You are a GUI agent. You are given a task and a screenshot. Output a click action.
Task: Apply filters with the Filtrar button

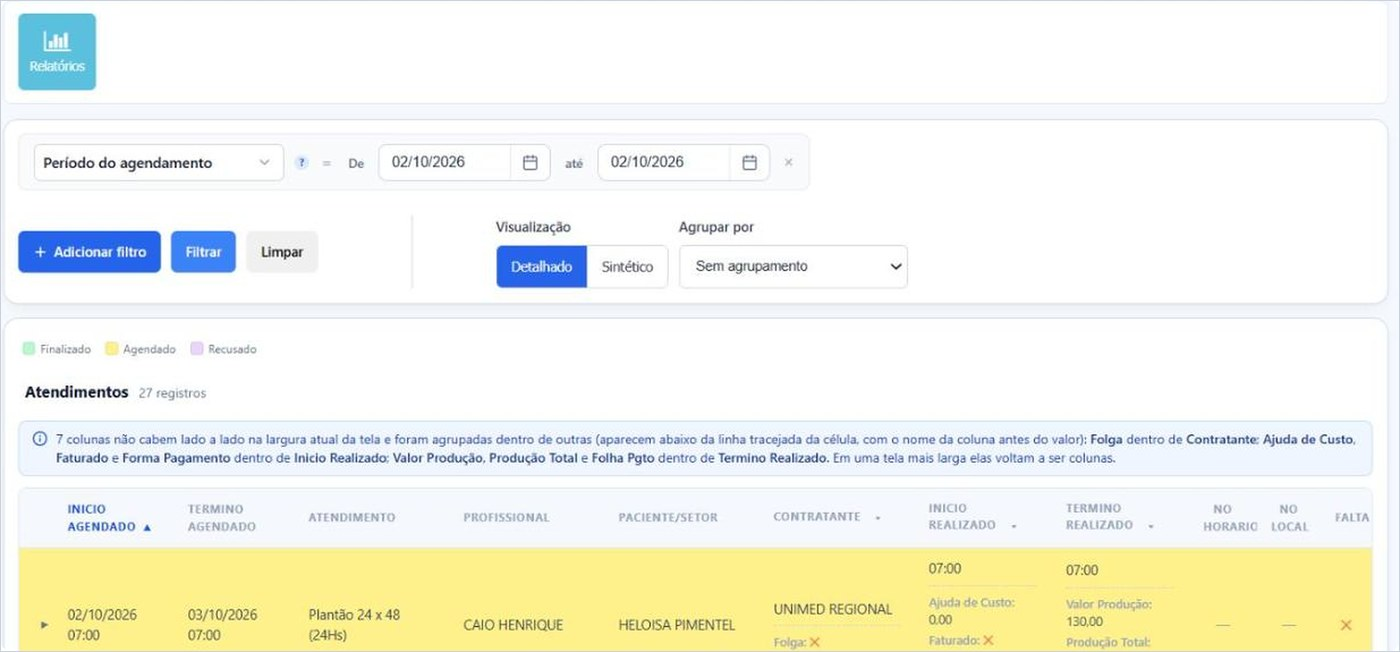pos(203,252)
